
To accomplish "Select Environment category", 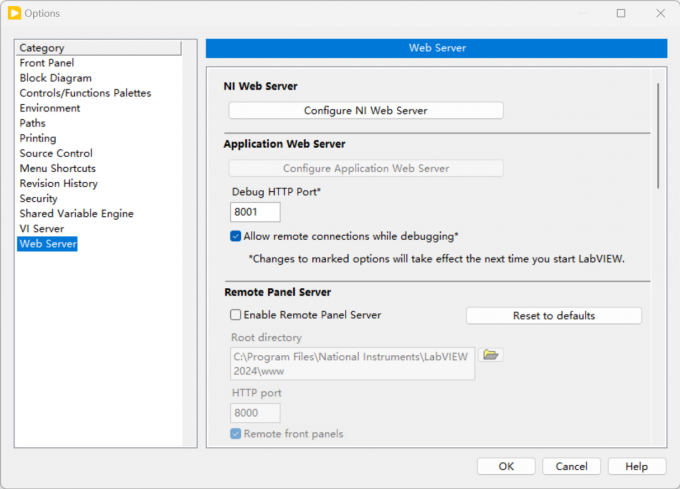I will pos(50,108).
